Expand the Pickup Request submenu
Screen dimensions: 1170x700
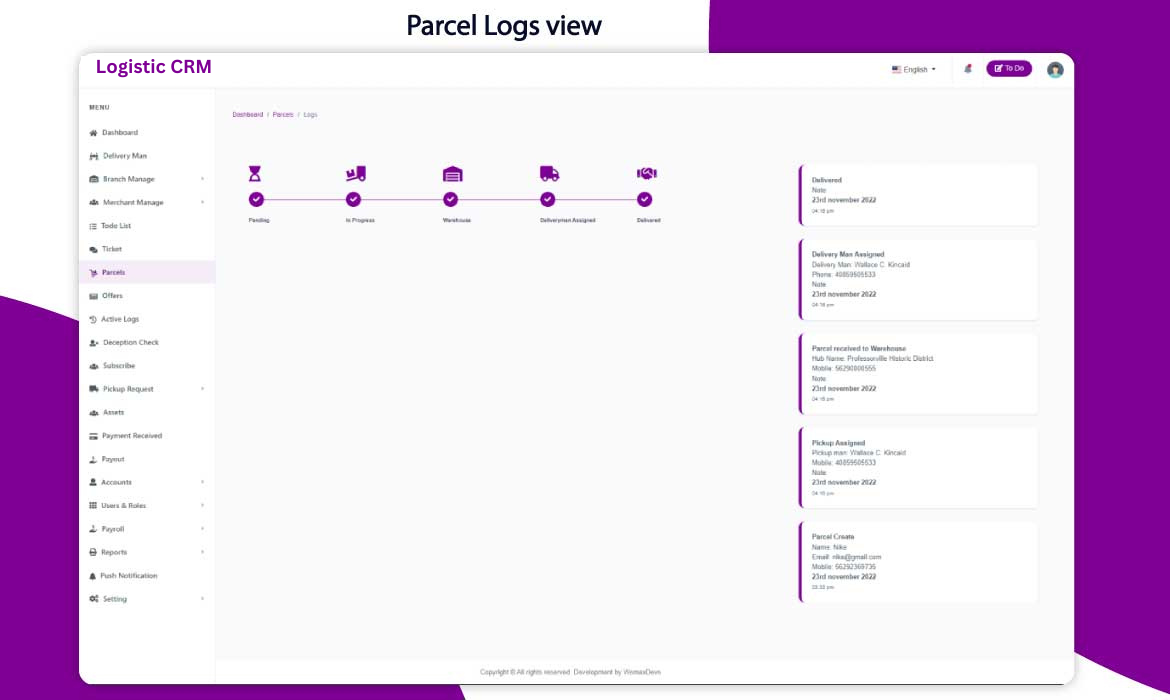coord(128,389)
